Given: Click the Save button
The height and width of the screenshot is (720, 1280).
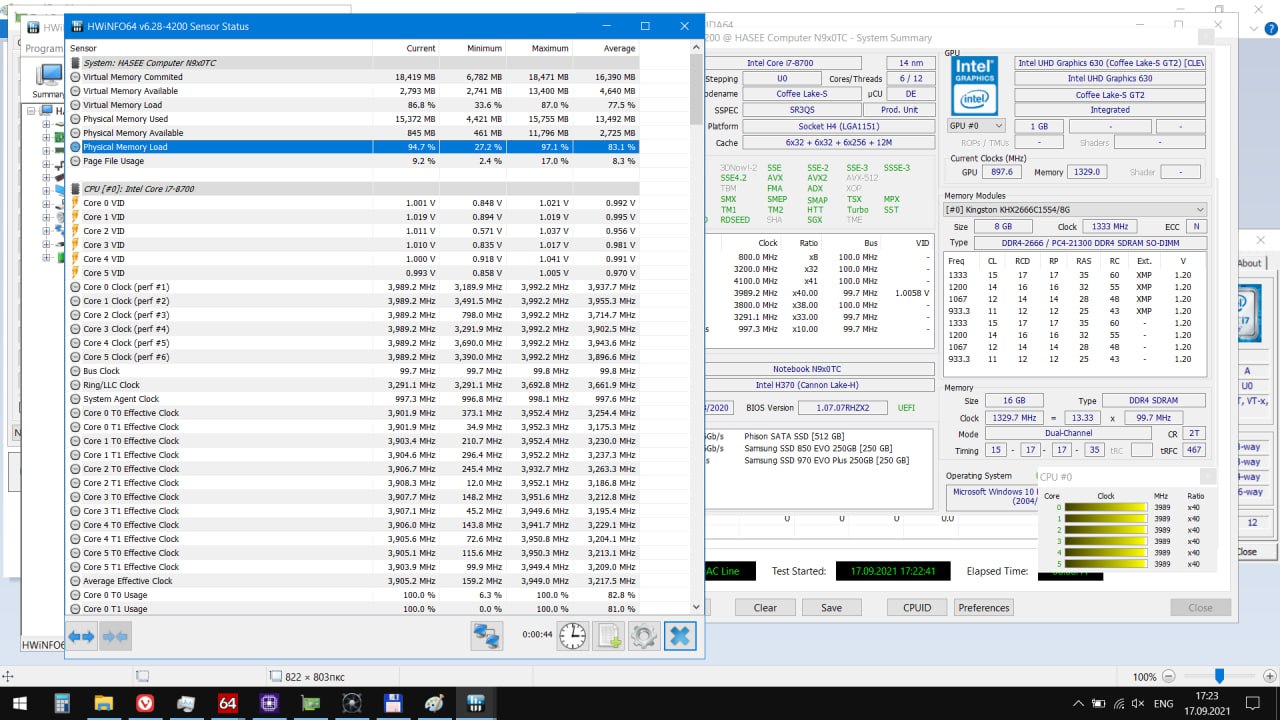Looking at the screenshot, I should [x=831, y=607].
